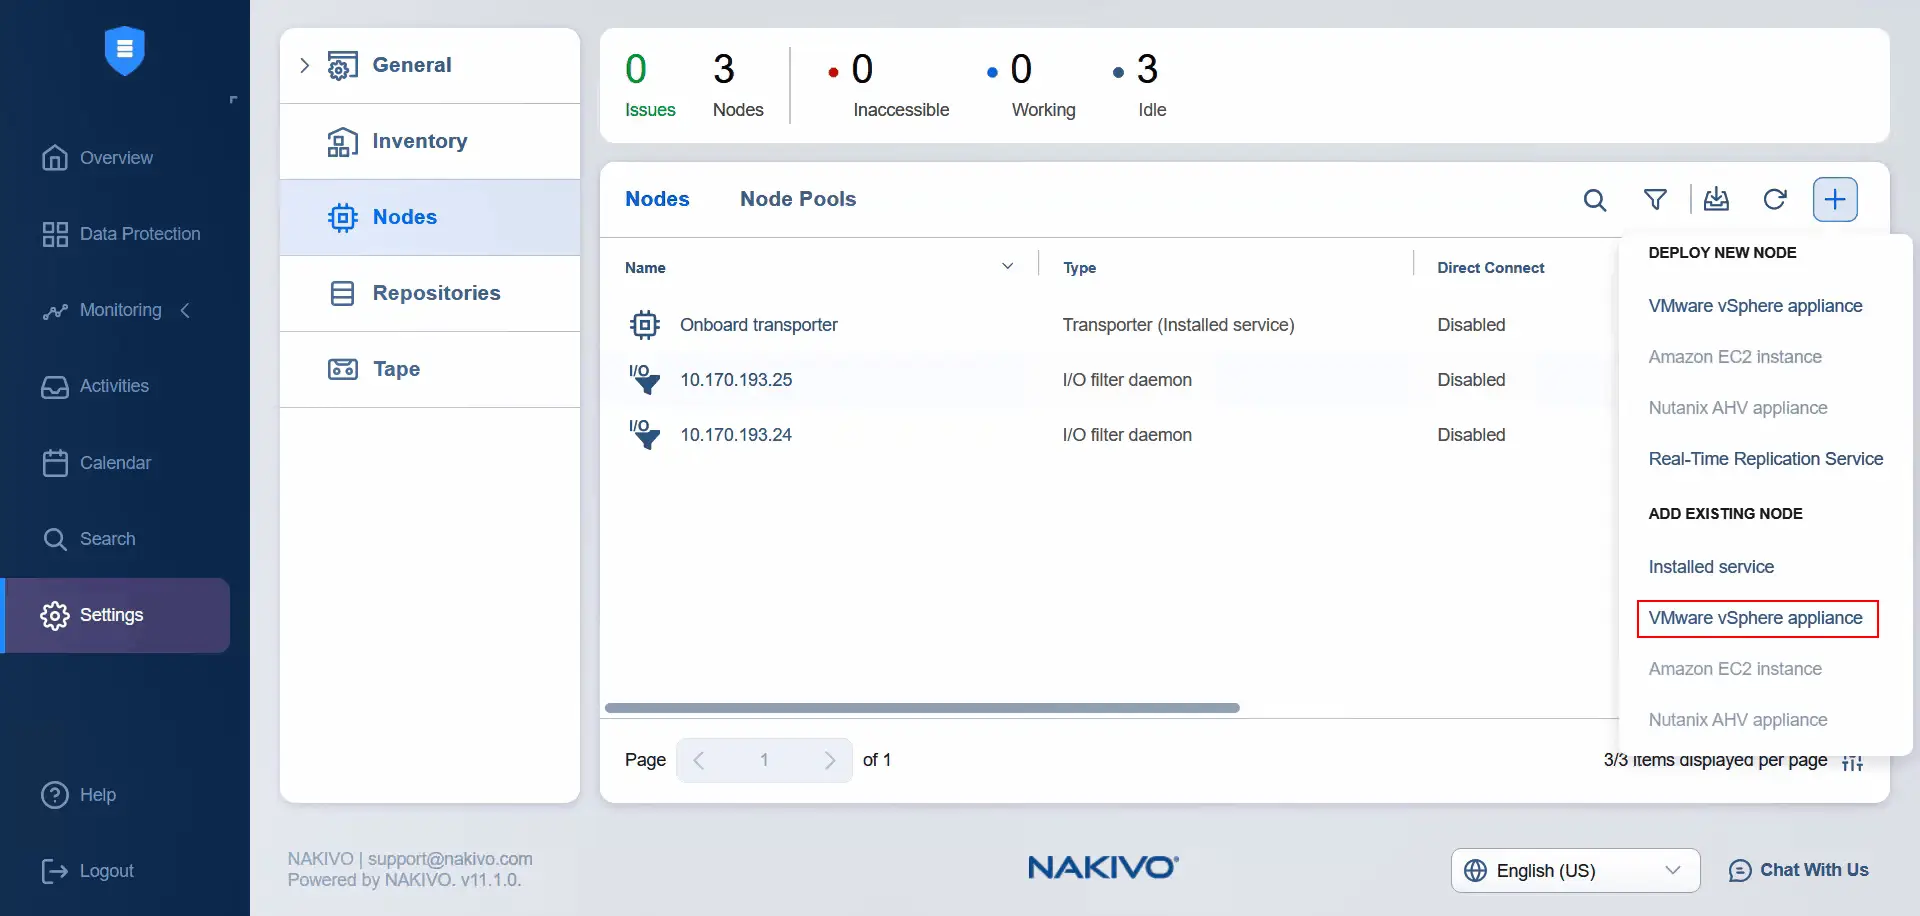This screenshot has height=916, width=1920.
Task: Open the search icon above the nodes table
Action: (x=1595, y=199)
